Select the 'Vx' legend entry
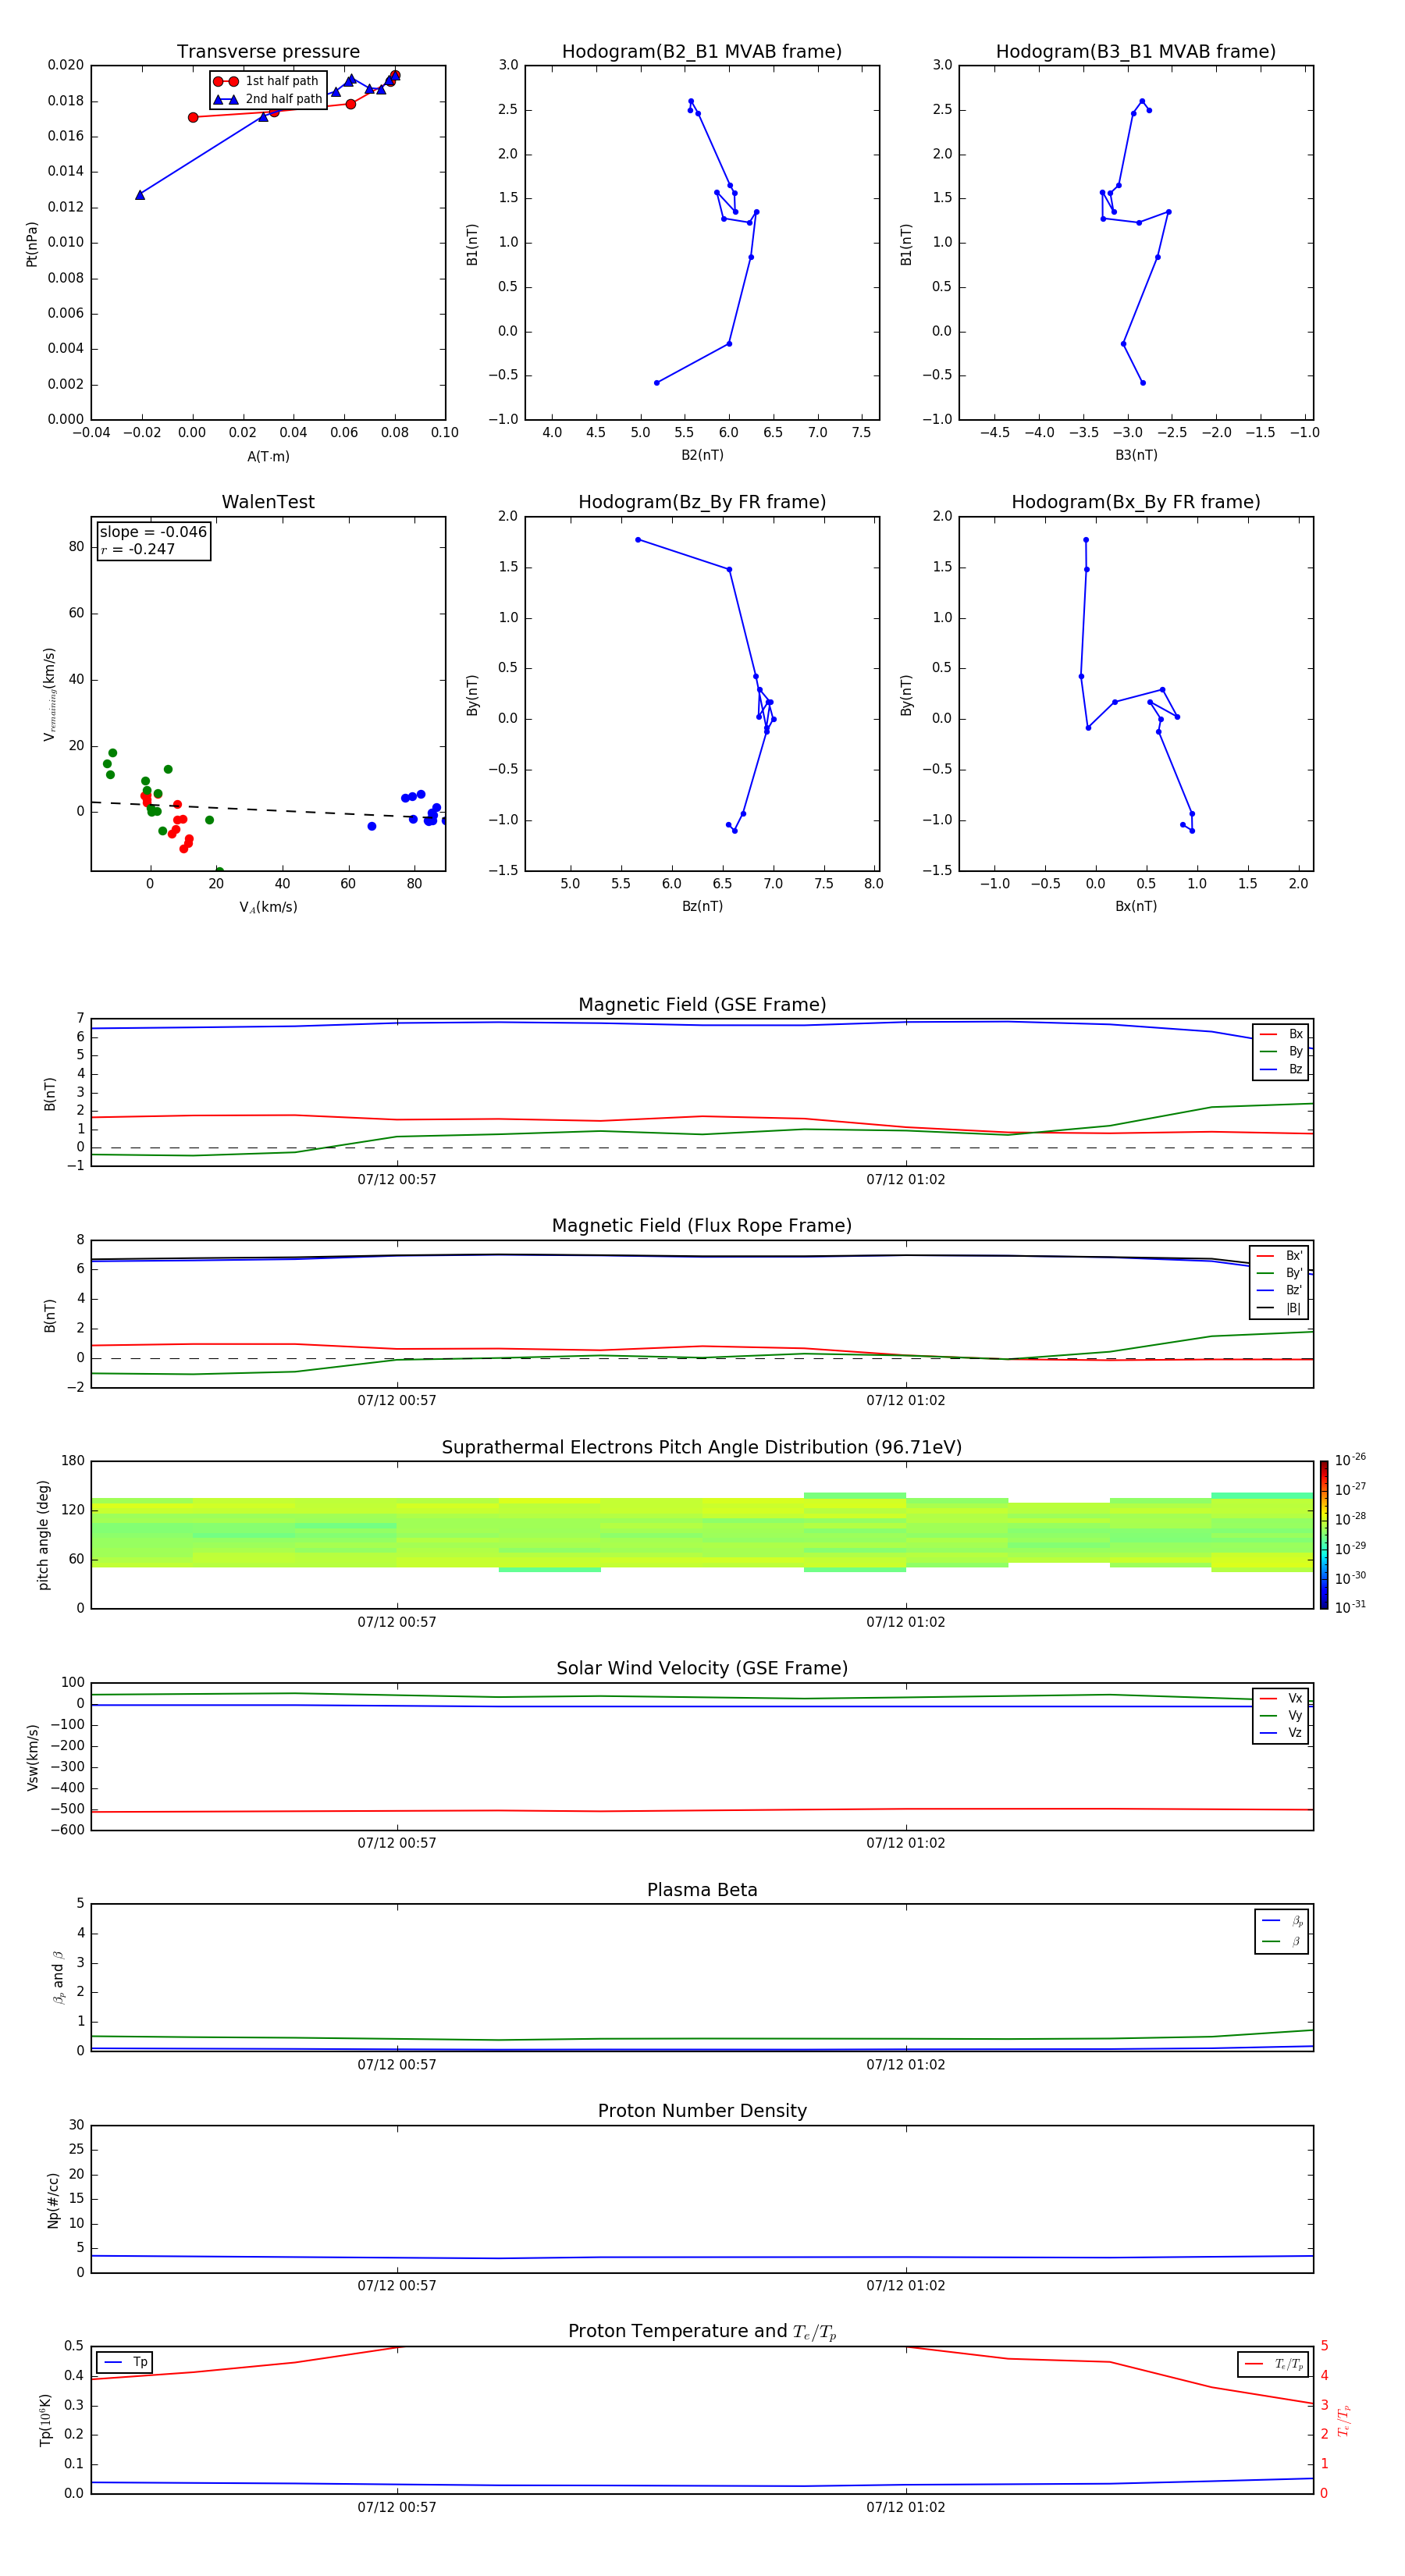The width and height of the screenshot is (1405, 2576). click(1281, 1698)
